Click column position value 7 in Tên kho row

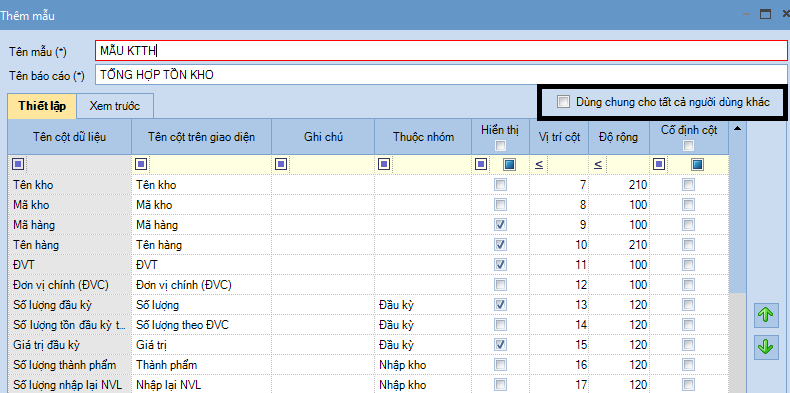pos(559,185)
